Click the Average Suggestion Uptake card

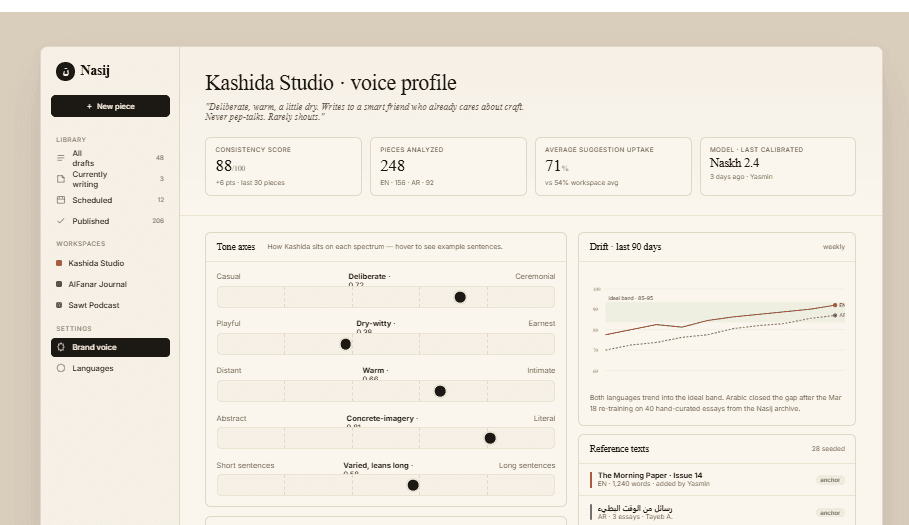point(613,166)
